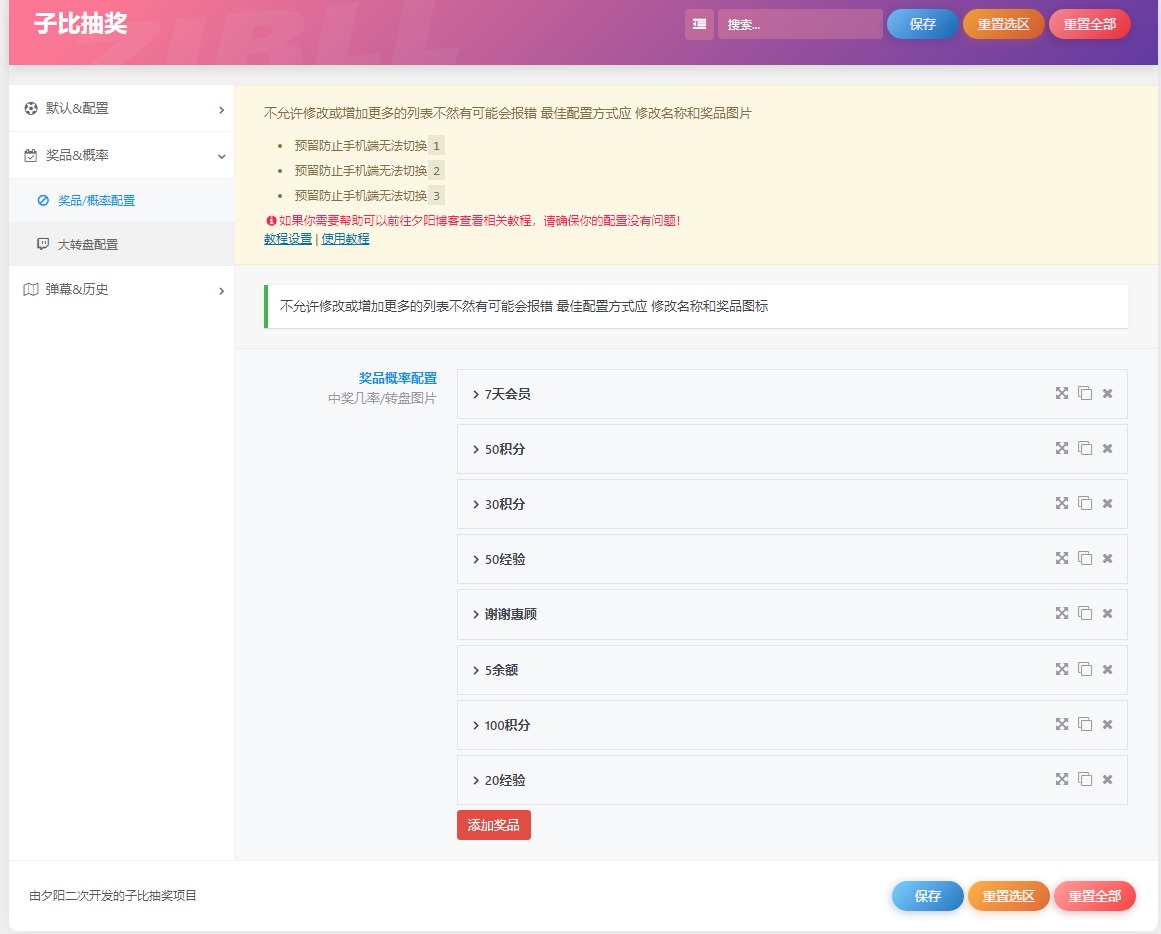Image resolution: width=1161 pixels, height=934 pixels.
Task: Click the drag-move icon on 5余额 row
Action: click(1062, 669)
